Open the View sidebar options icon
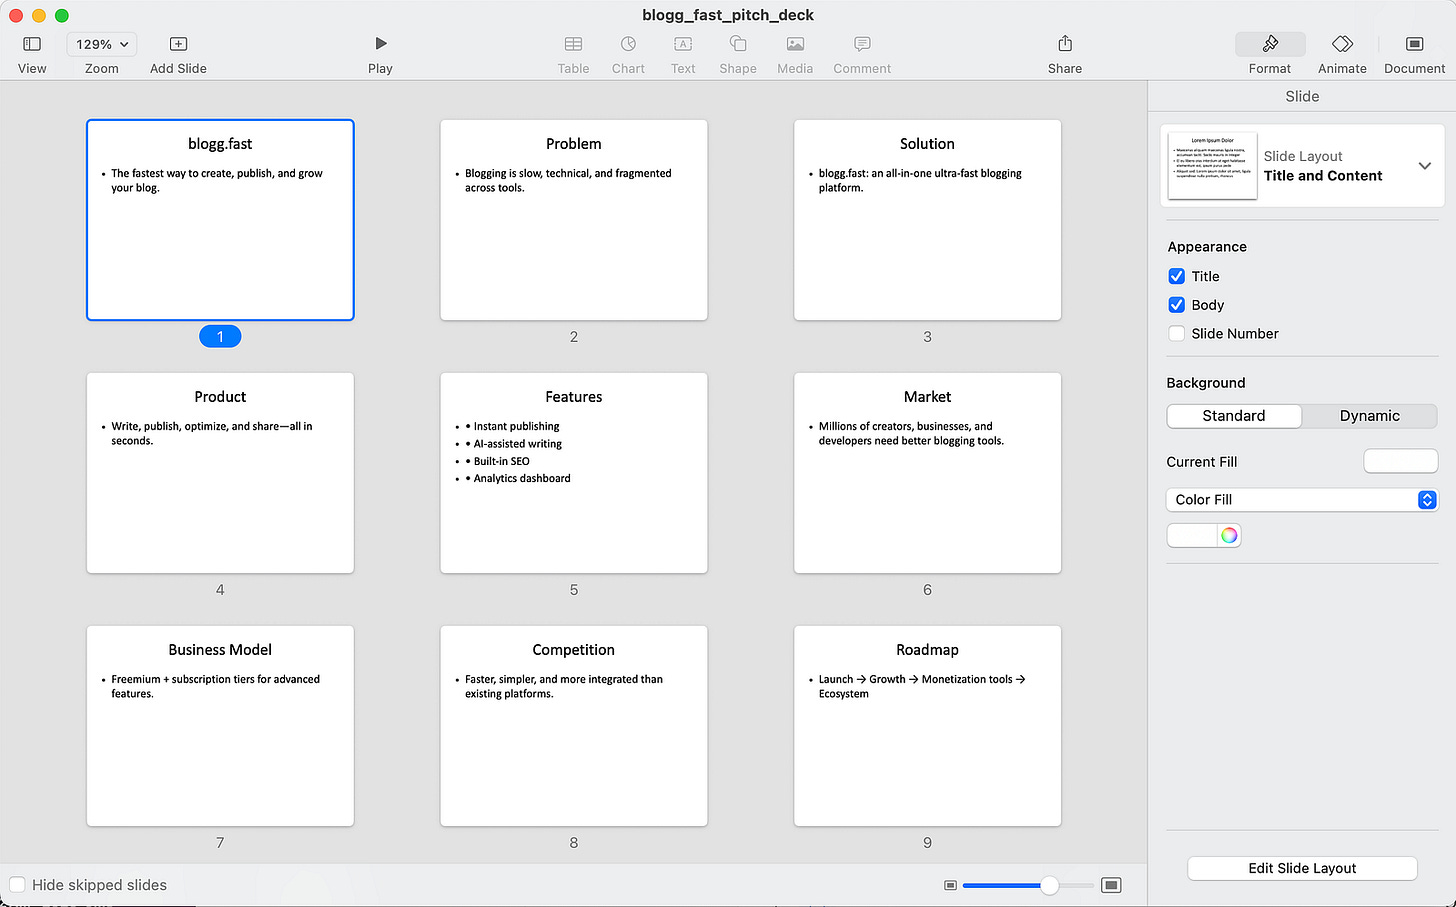1456x907 pixels. [32, 44]
